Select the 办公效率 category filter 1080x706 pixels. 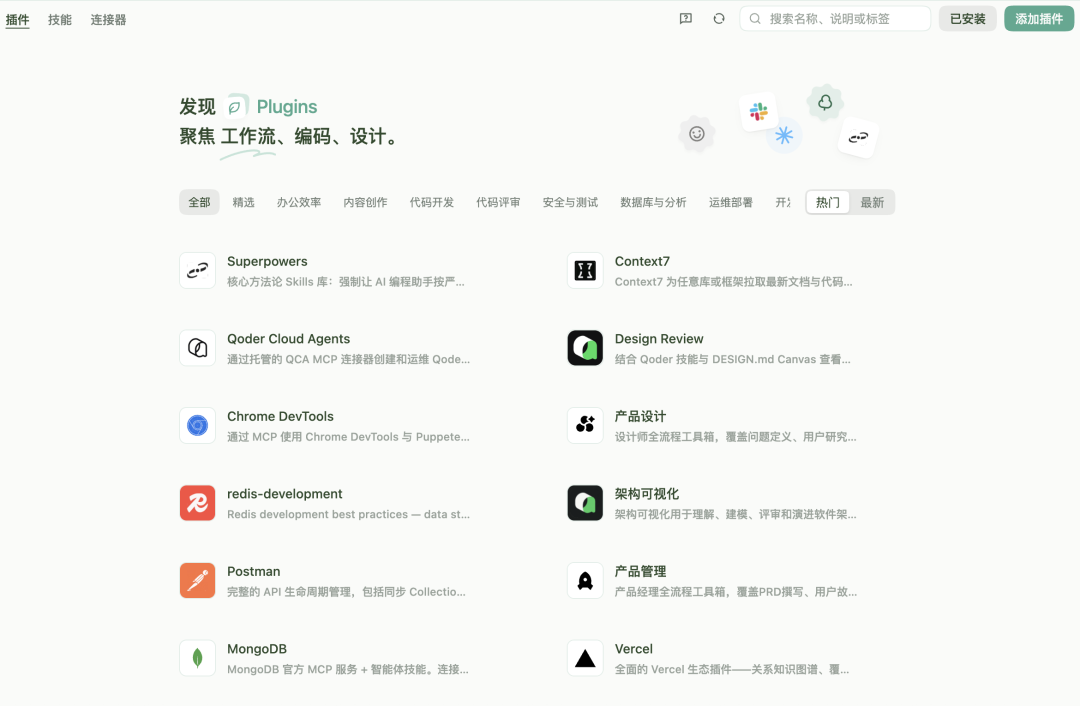click(x=299, y=203)
